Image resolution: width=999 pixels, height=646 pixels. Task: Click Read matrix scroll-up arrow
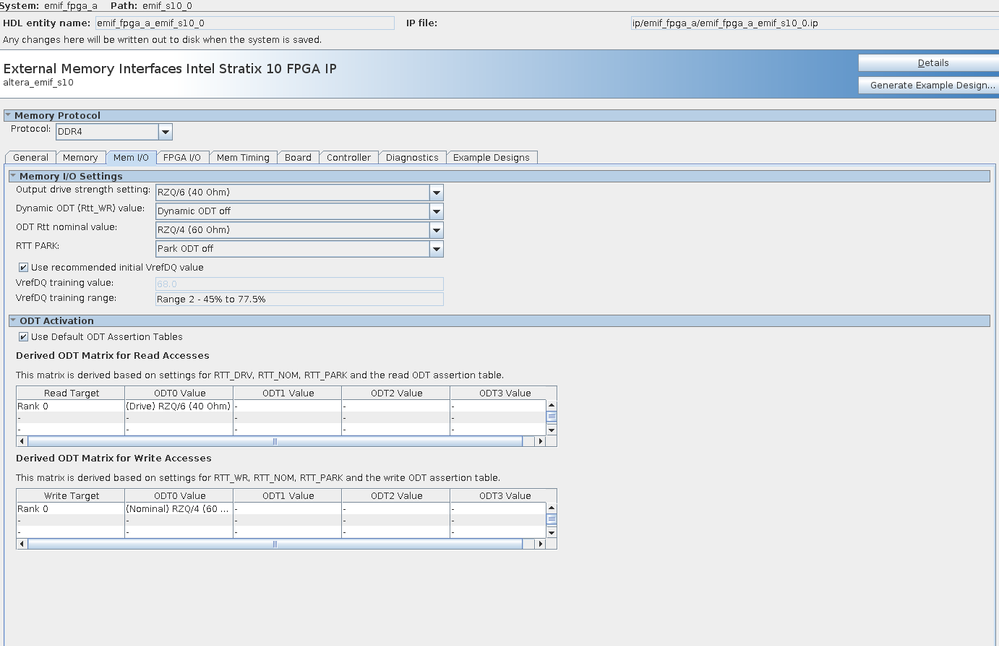552,405
